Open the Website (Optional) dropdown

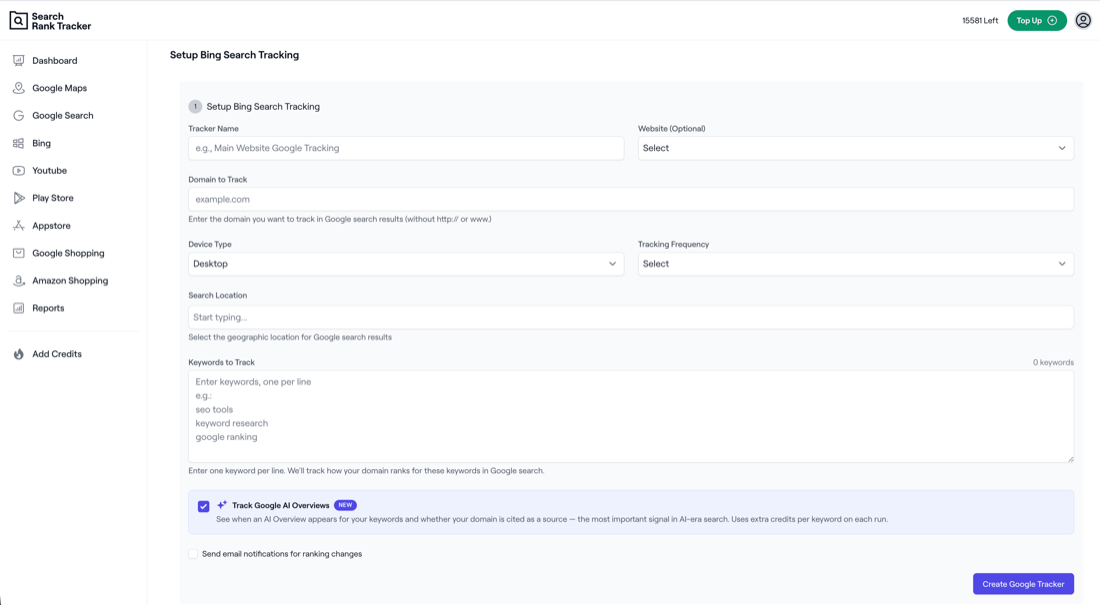click(x=855, y=148)
